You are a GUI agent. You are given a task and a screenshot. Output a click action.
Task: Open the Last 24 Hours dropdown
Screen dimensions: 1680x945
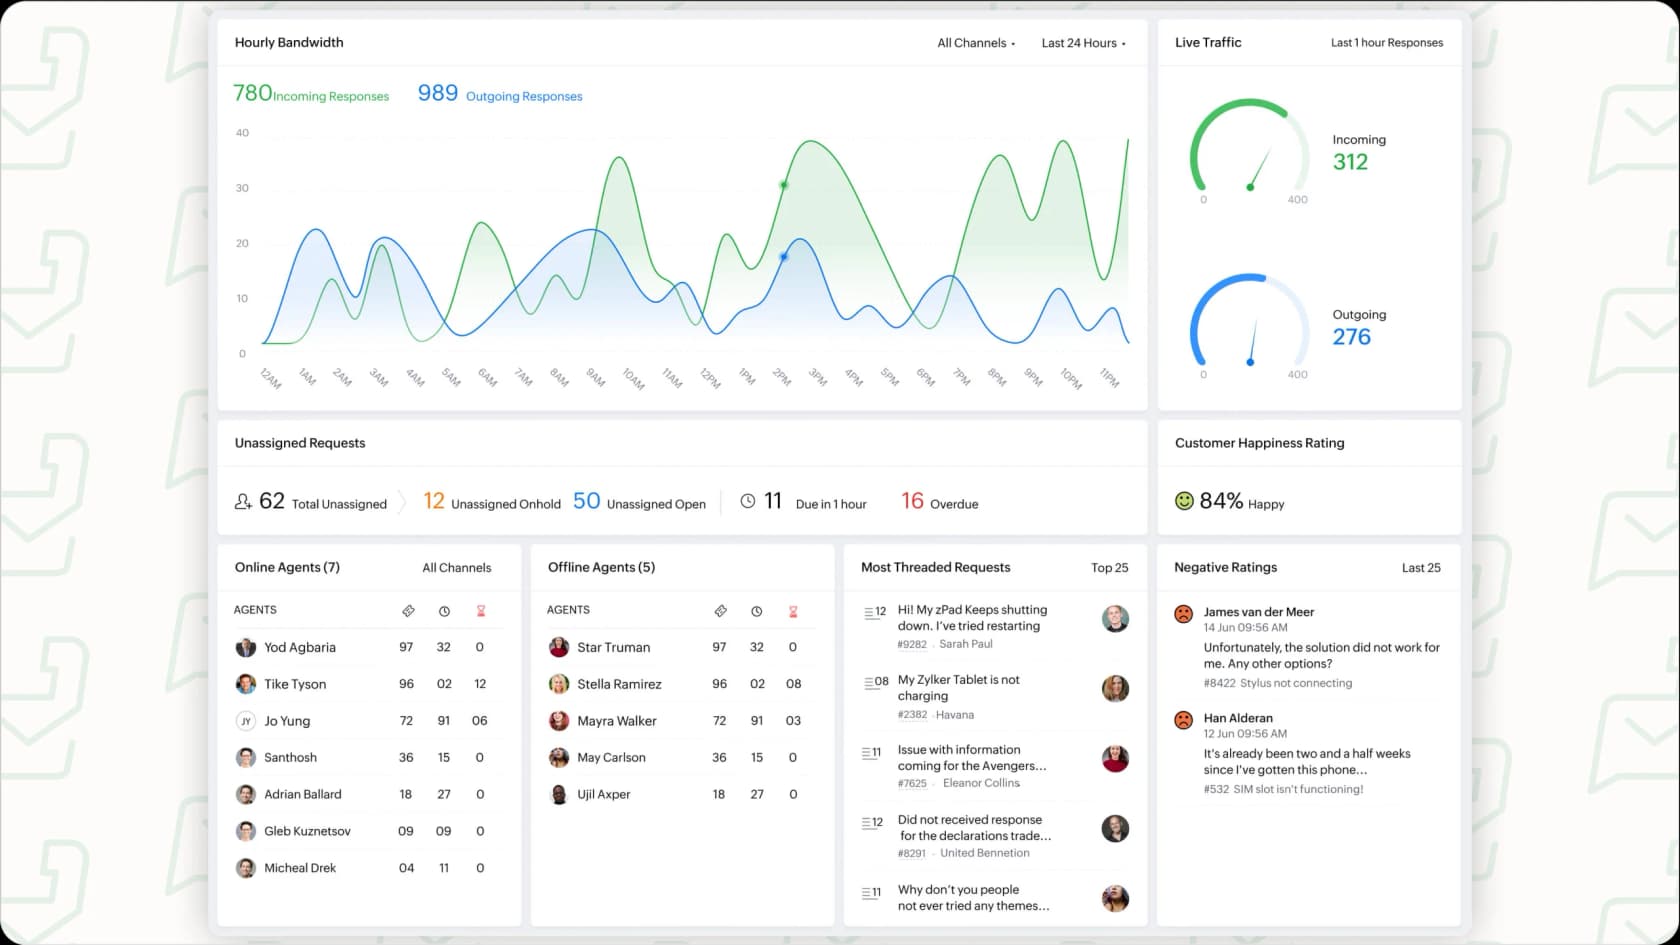[1083, 43]
